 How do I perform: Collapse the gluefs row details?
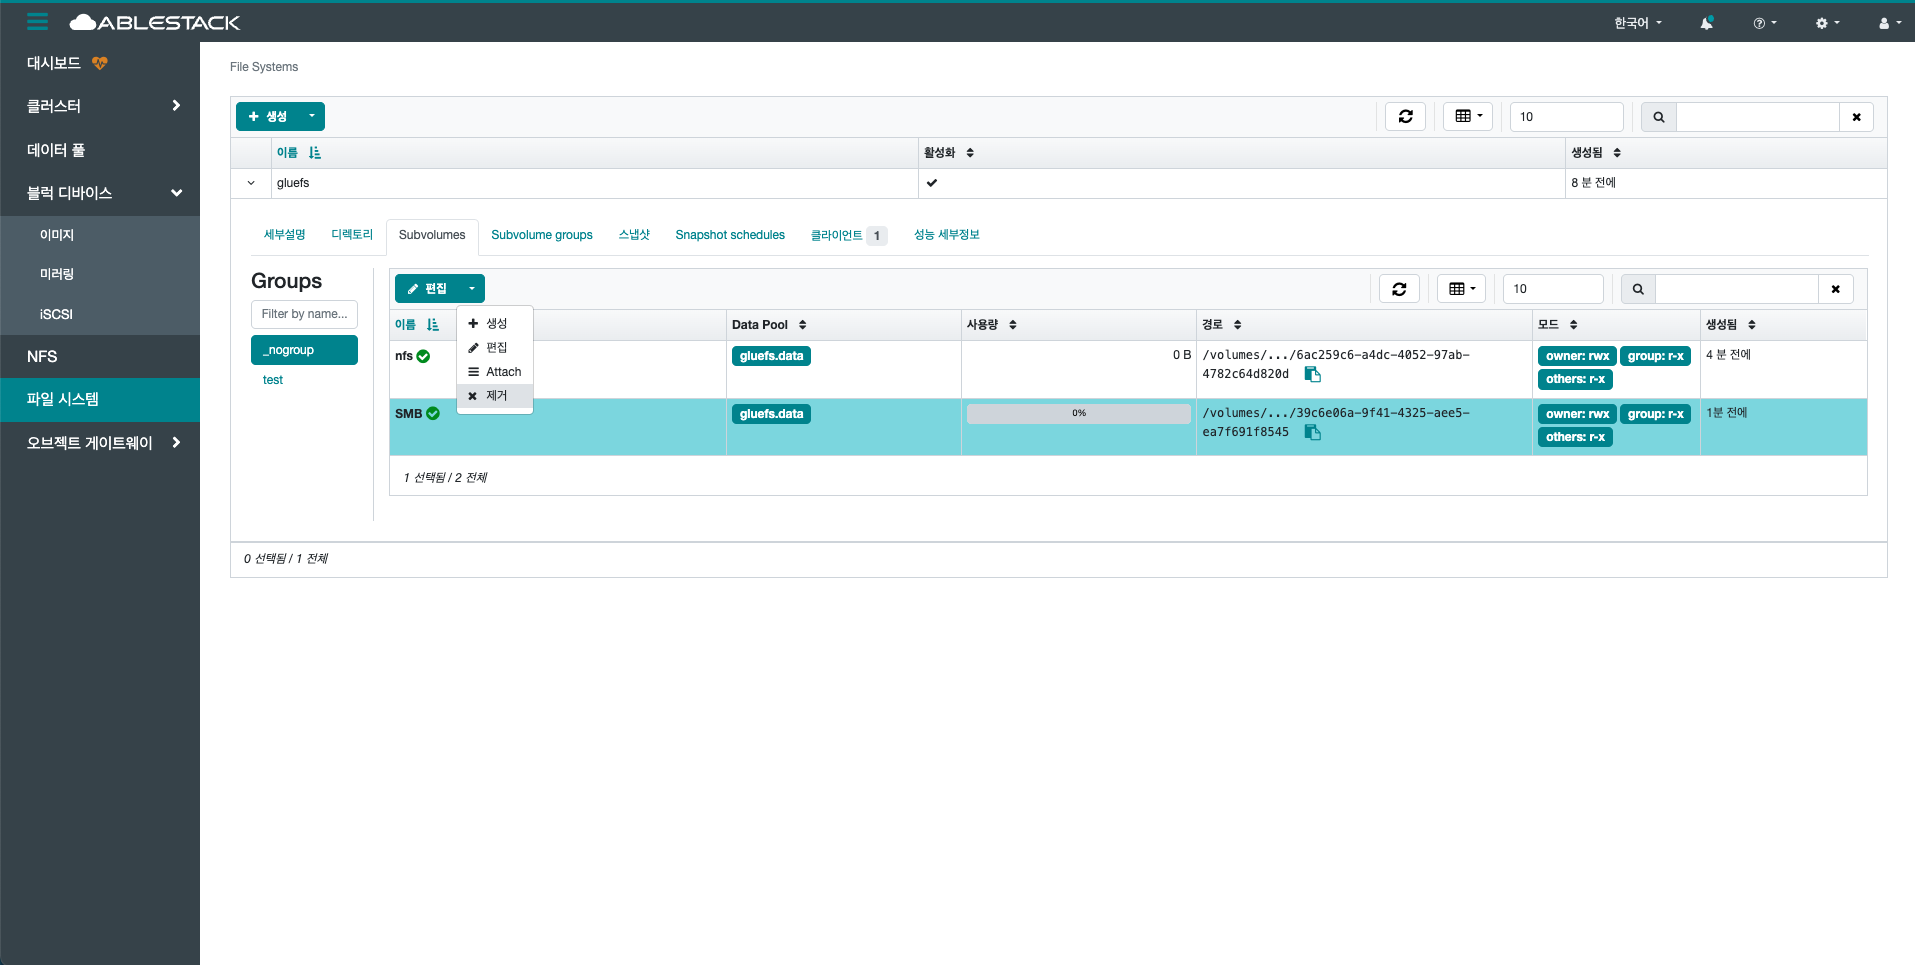251,183
